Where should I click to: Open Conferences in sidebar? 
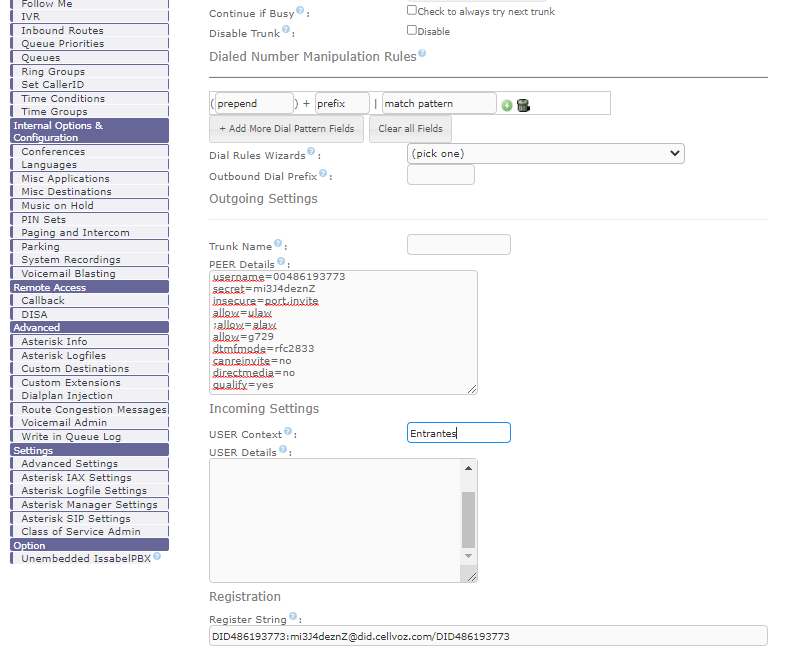click(53, 151)
